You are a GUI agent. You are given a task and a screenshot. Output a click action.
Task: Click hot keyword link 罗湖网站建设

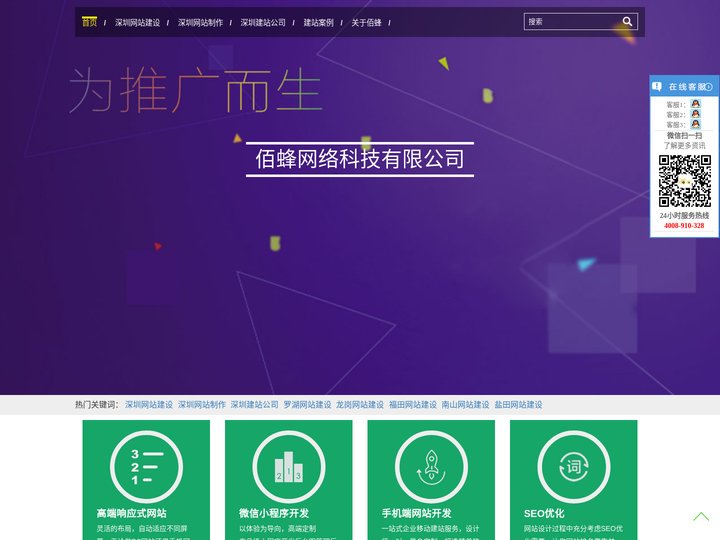click(x=307, y=405)
